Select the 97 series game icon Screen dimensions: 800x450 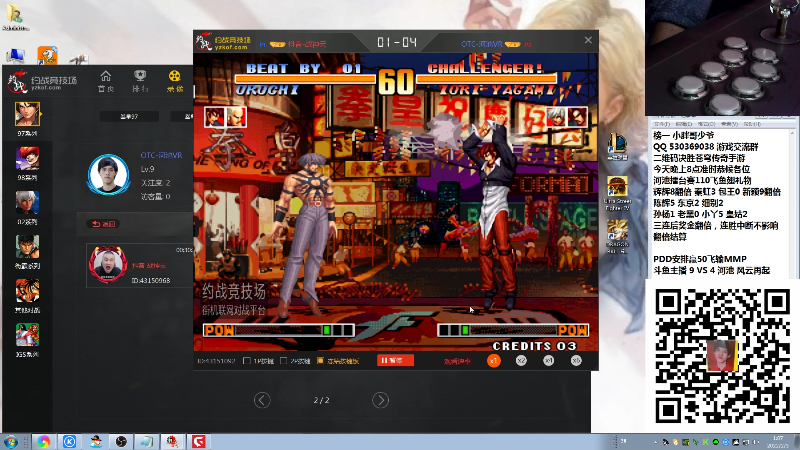[x=28, y=114]
